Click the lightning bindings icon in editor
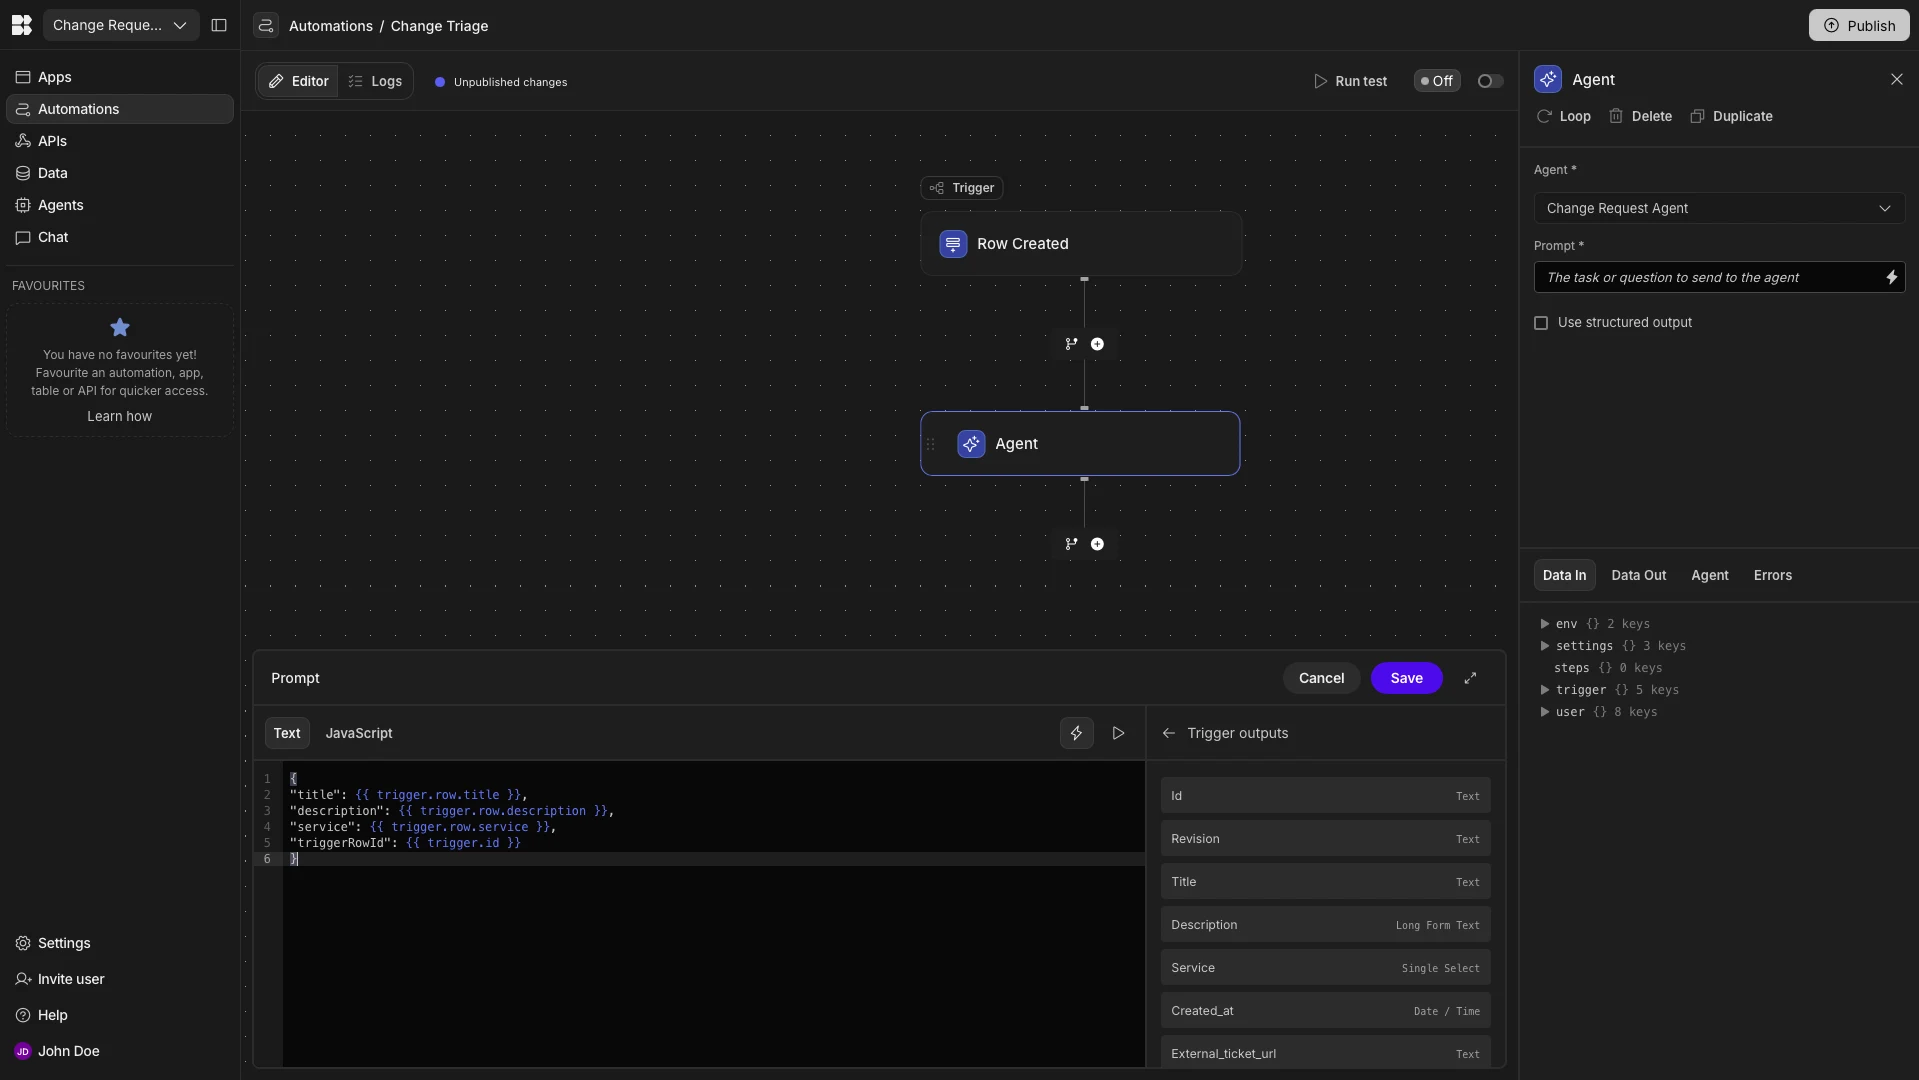The image size is (1919, 1080). [1076, 733]
